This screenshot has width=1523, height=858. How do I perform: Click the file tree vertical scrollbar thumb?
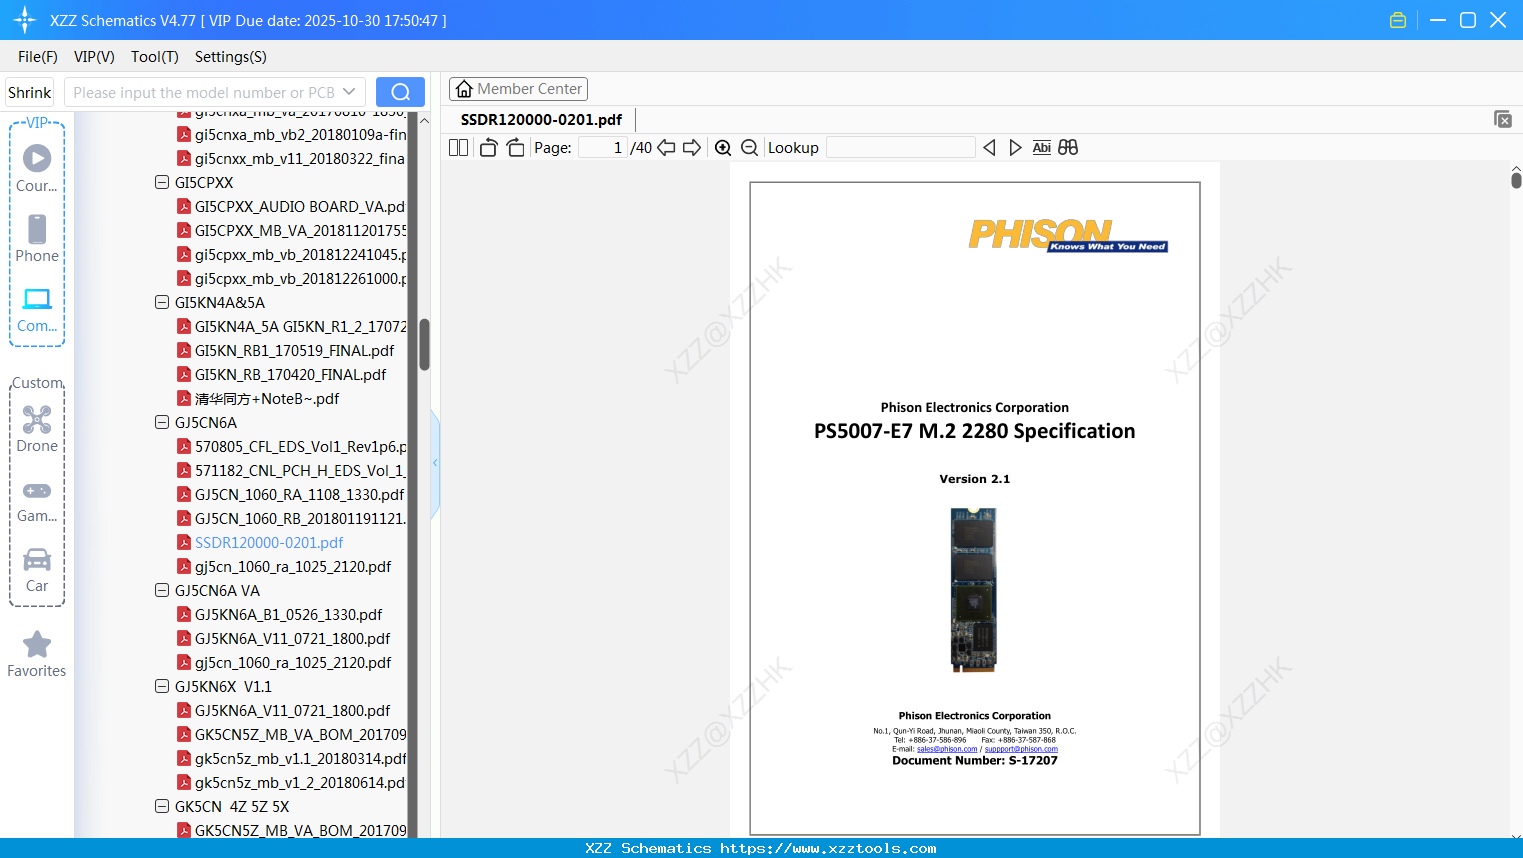pos(424,345)
